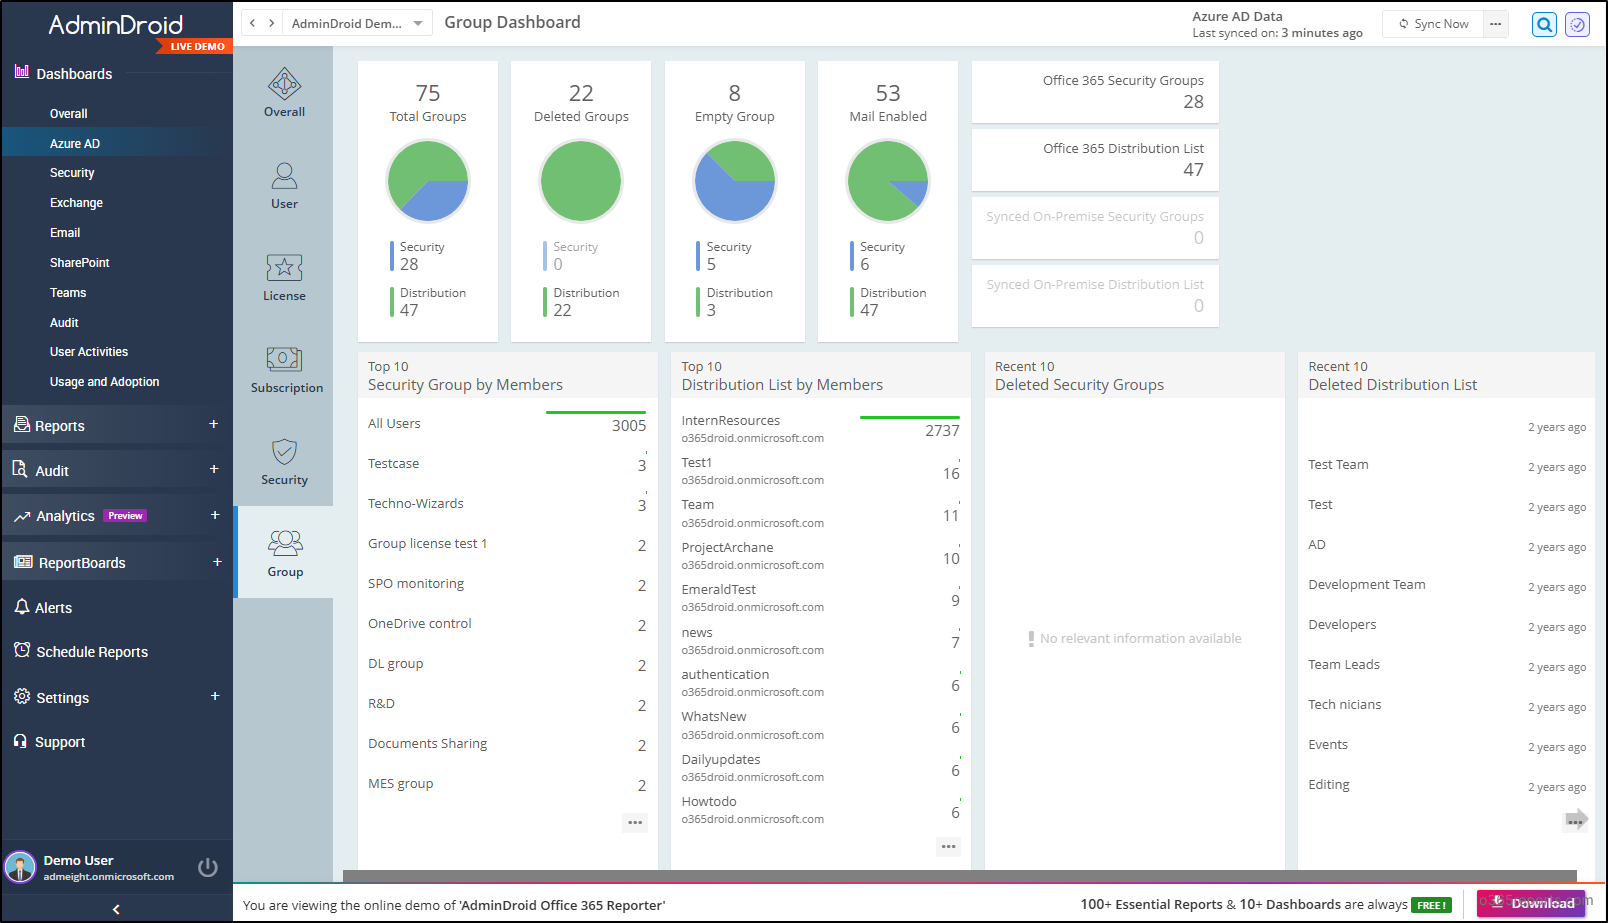The image size is (1608, 923).
Task: Click the circular clock icon beside search
Action: (x=1577, y=24)
